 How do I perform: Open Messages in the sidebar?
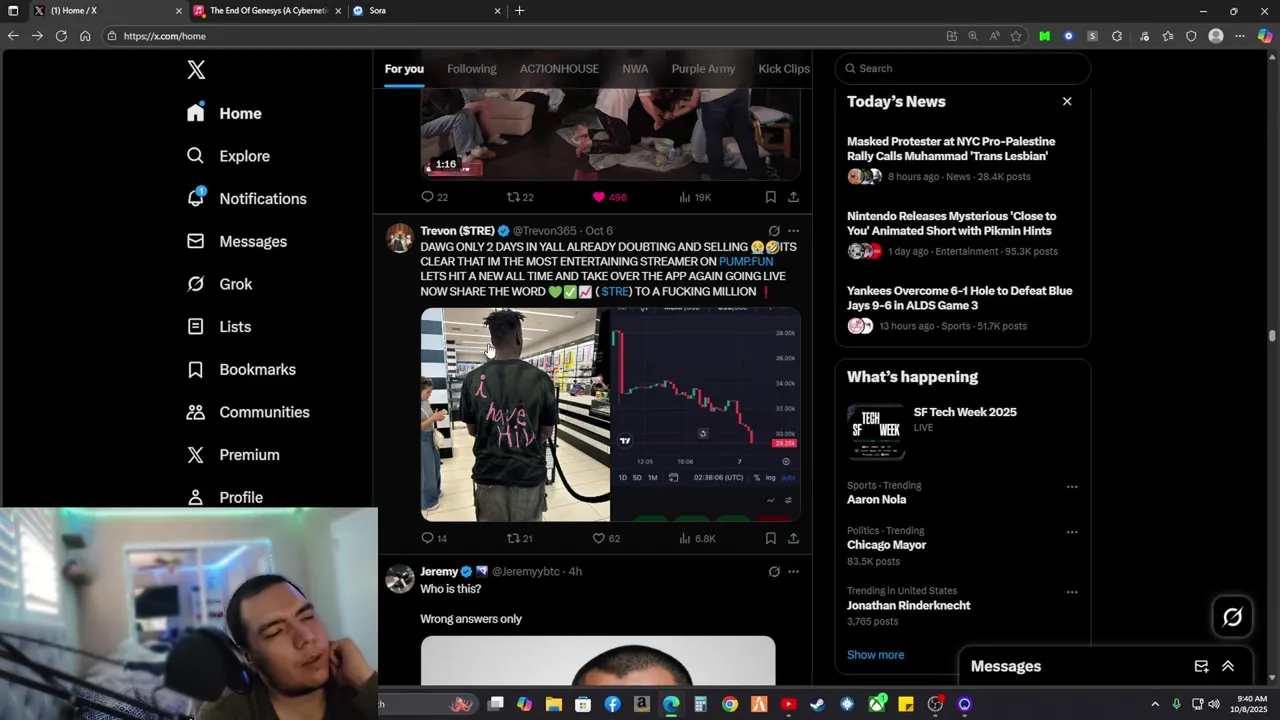tap(237, 241)
